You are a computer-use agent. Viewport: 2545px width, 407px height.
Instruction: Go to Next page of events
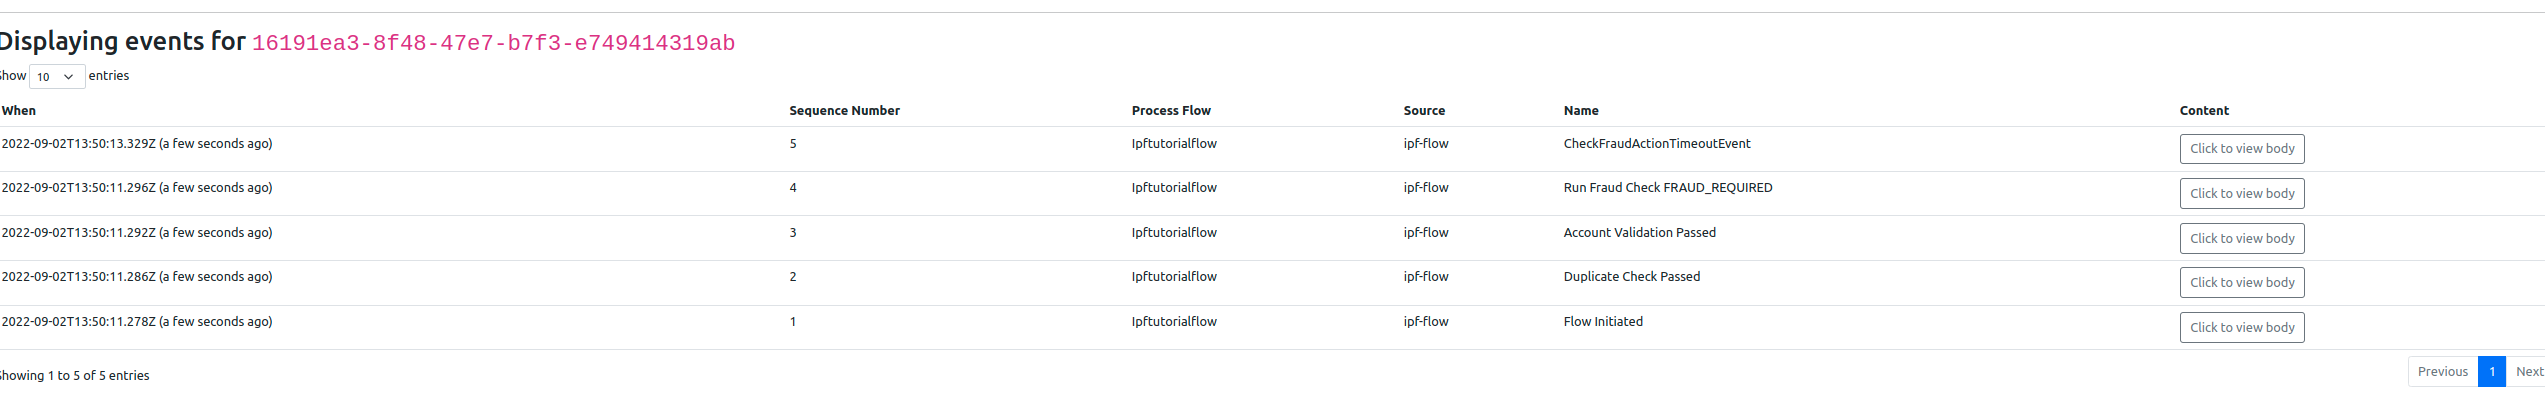click(x=2528, y=372)
